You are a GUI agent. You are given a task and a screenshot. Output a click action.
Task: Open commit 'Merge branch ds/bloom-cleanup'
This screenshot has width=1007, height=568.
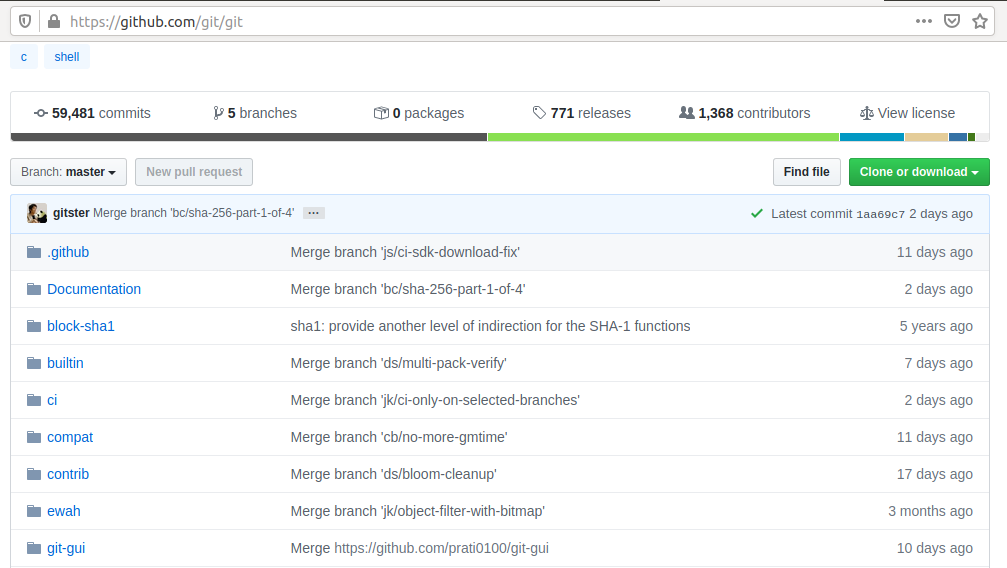pyautogui.click(x=394, y=474)
